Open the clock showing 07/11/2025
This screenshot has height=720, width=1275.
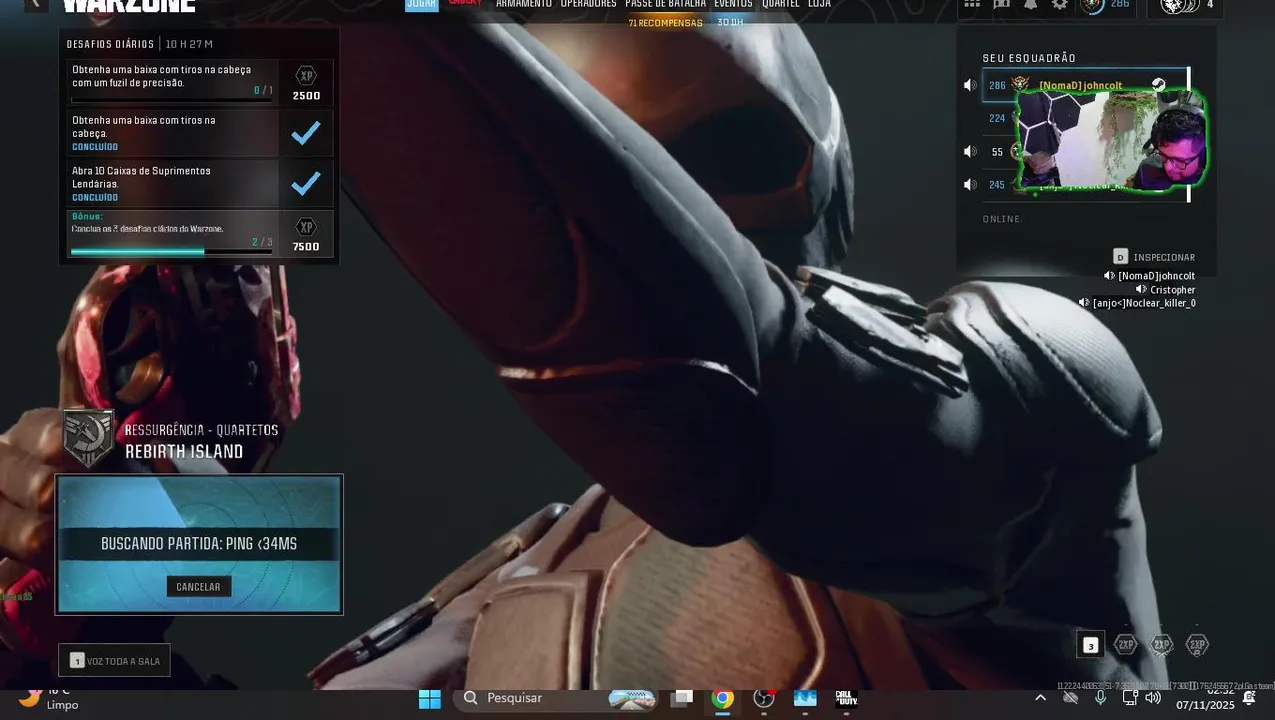tap(1205, 698)
